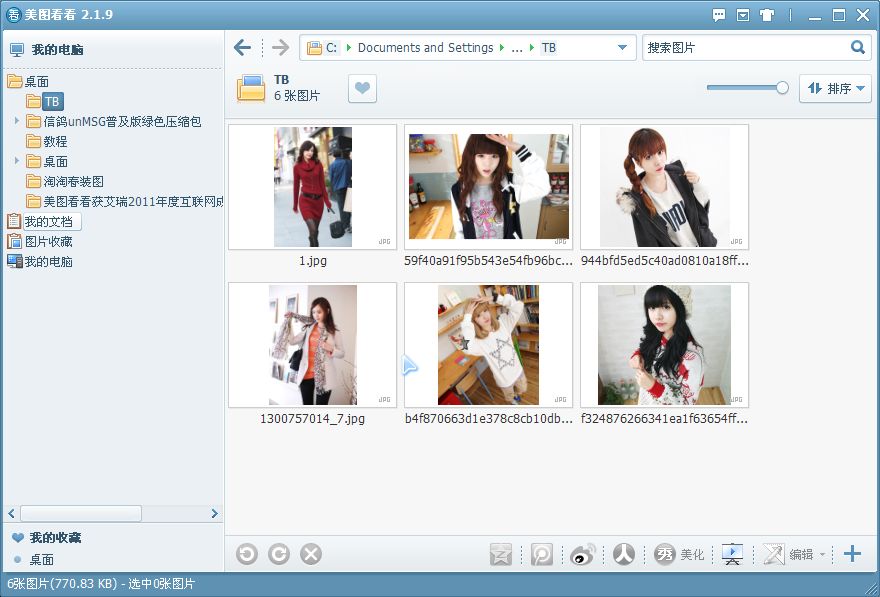Click the 美图看看 app logo icon

[x=13, y=15]
